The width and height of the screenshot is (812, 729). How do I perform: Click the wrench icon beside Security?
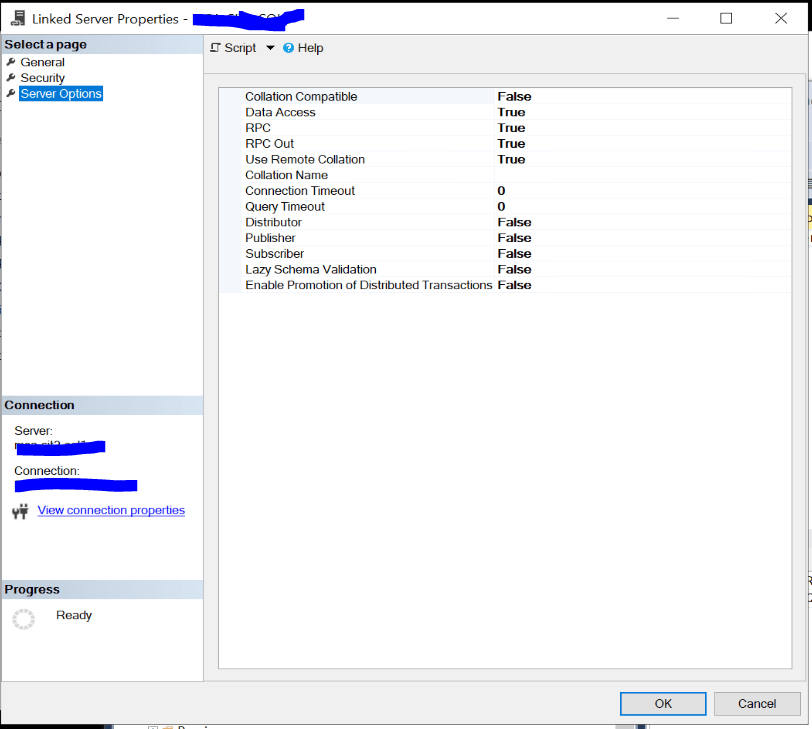tap(11, 77)
